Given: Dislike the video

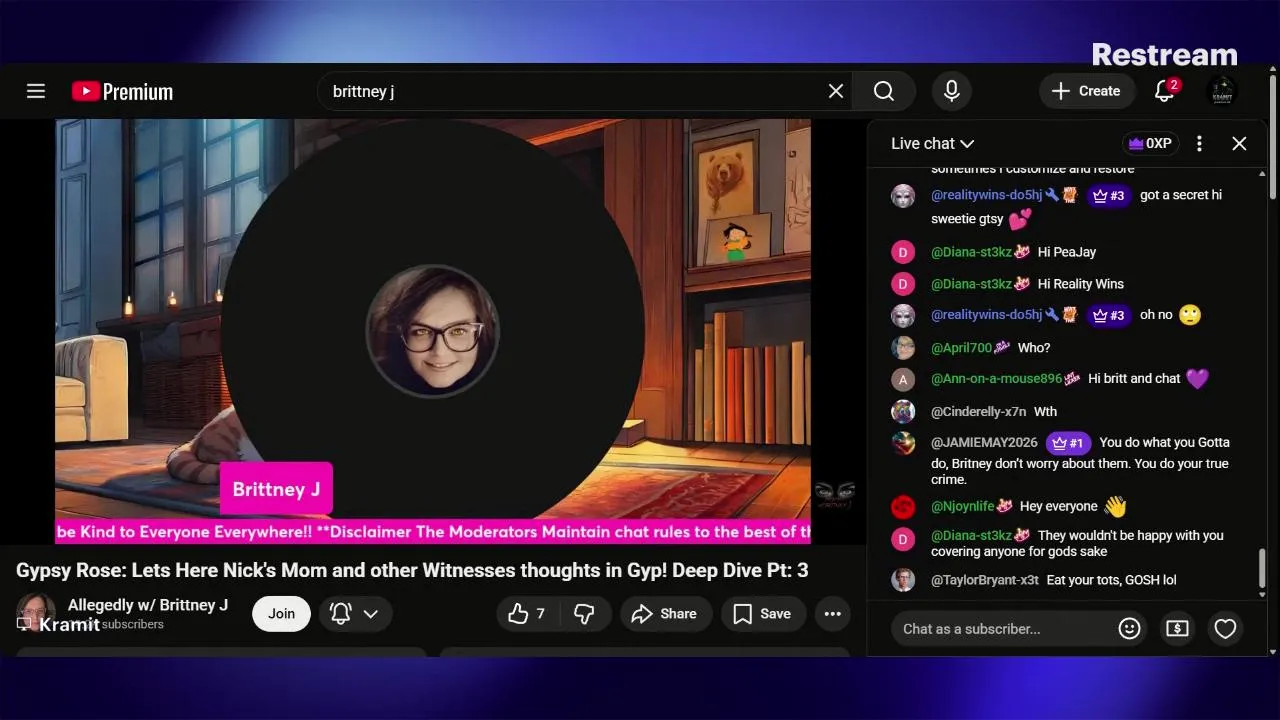Looking at the screenshot, I should (x=585, y=614).
